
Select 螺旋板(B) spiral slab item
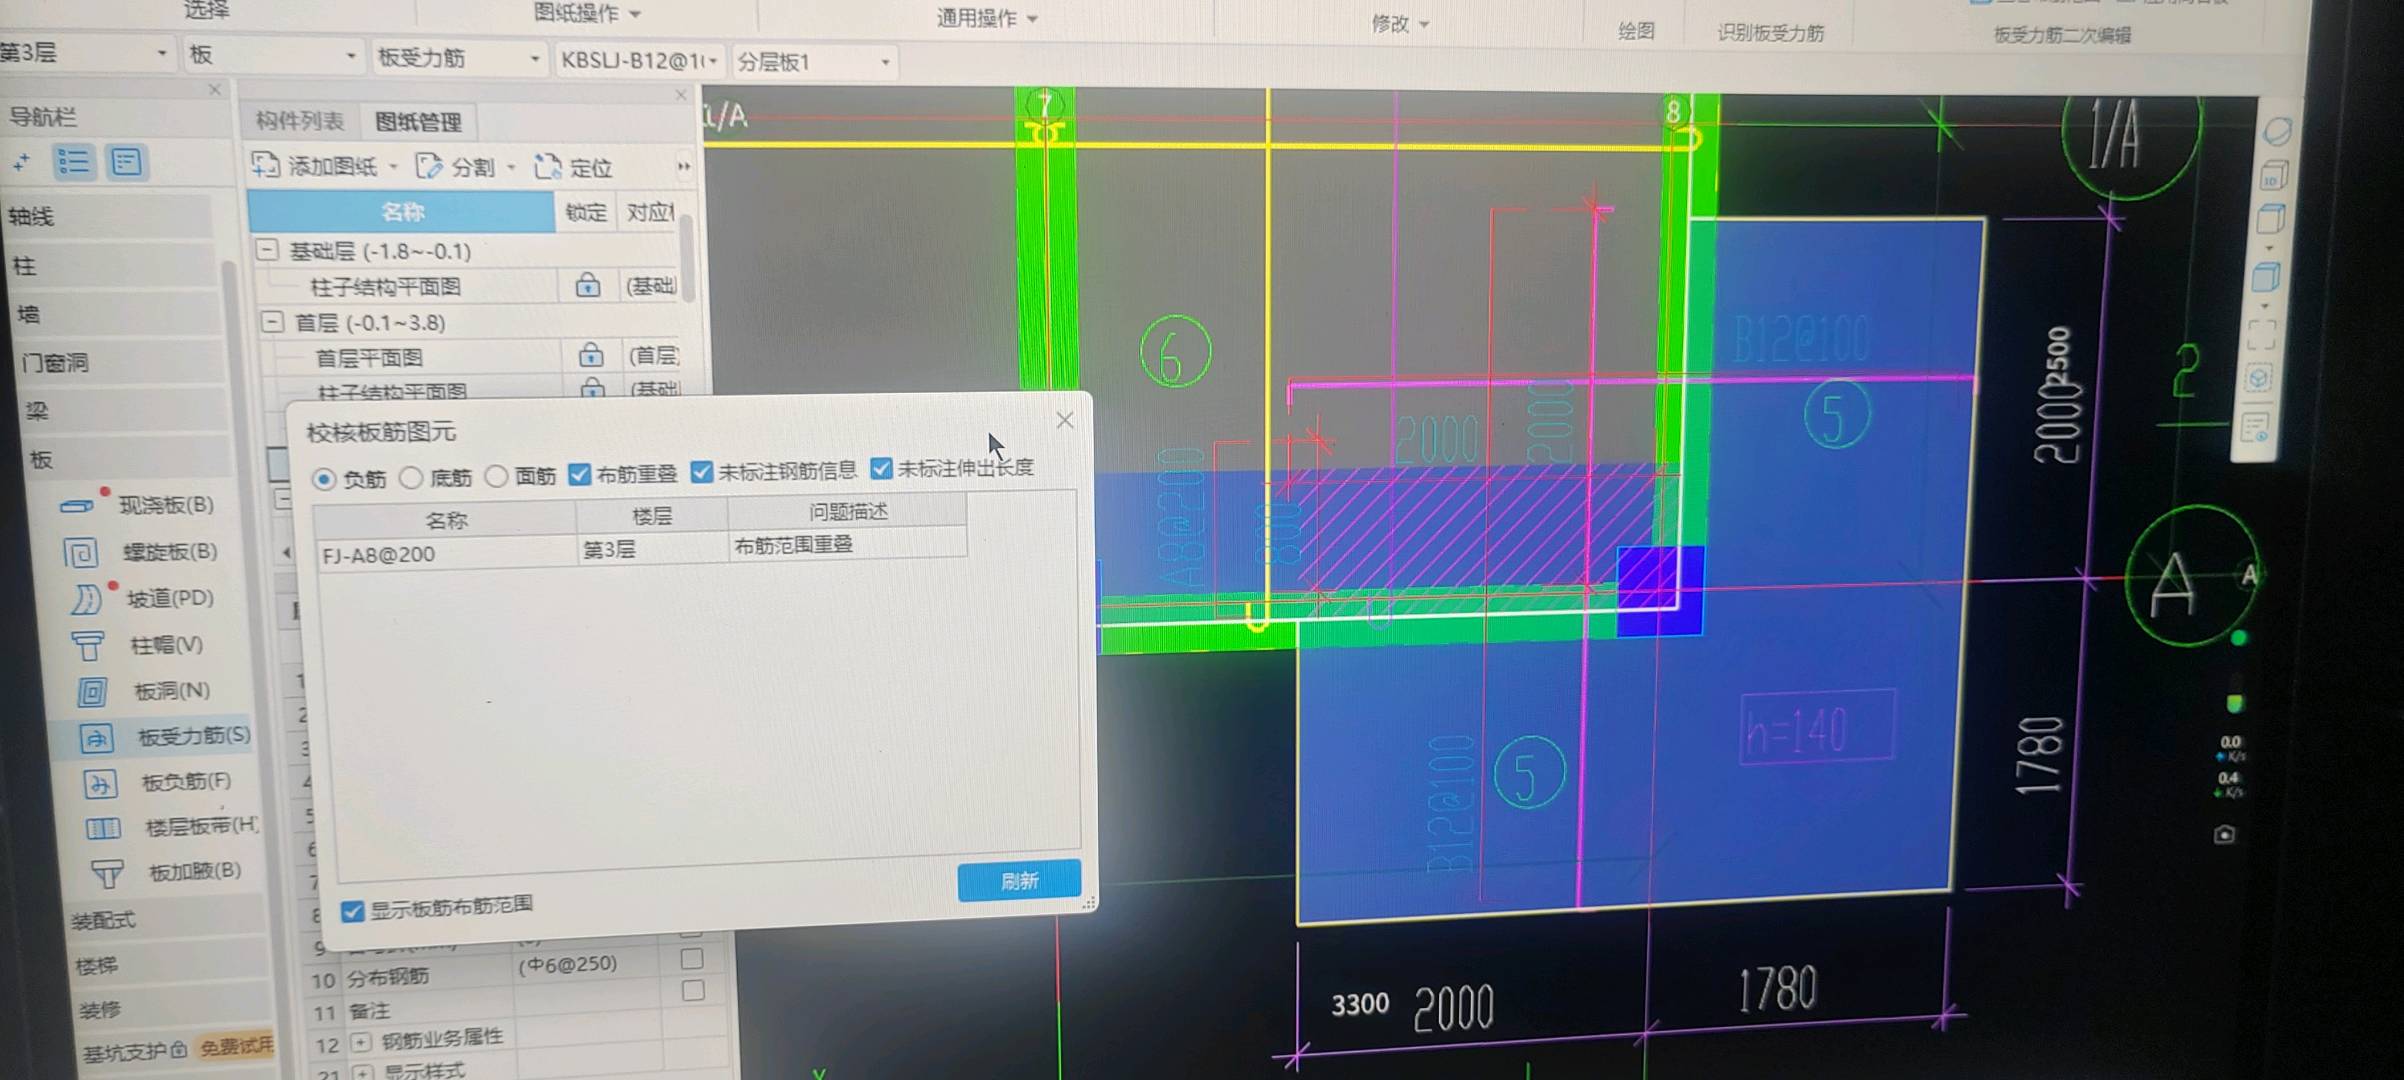coord(141,551)
